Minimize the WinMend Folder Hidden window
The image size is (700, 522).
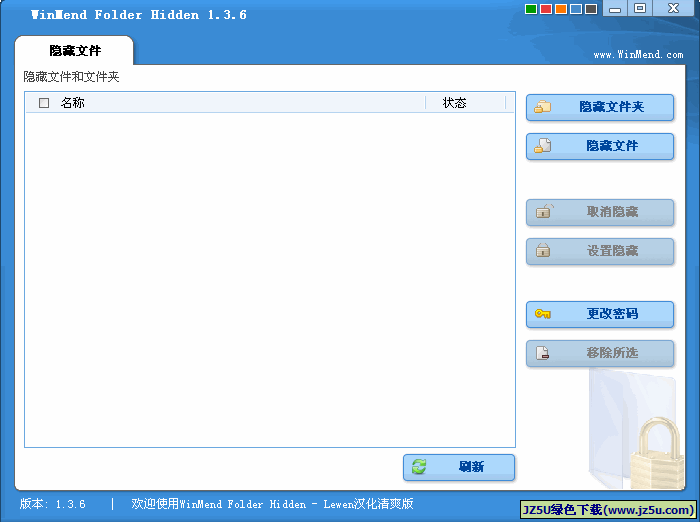click(x=615, y=8)
